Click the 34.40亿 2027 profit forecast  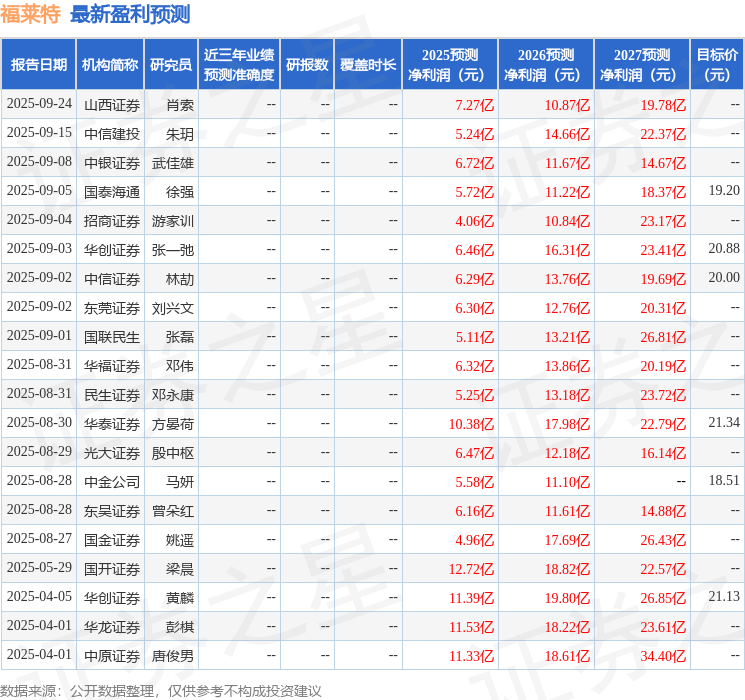click(663, 656)
